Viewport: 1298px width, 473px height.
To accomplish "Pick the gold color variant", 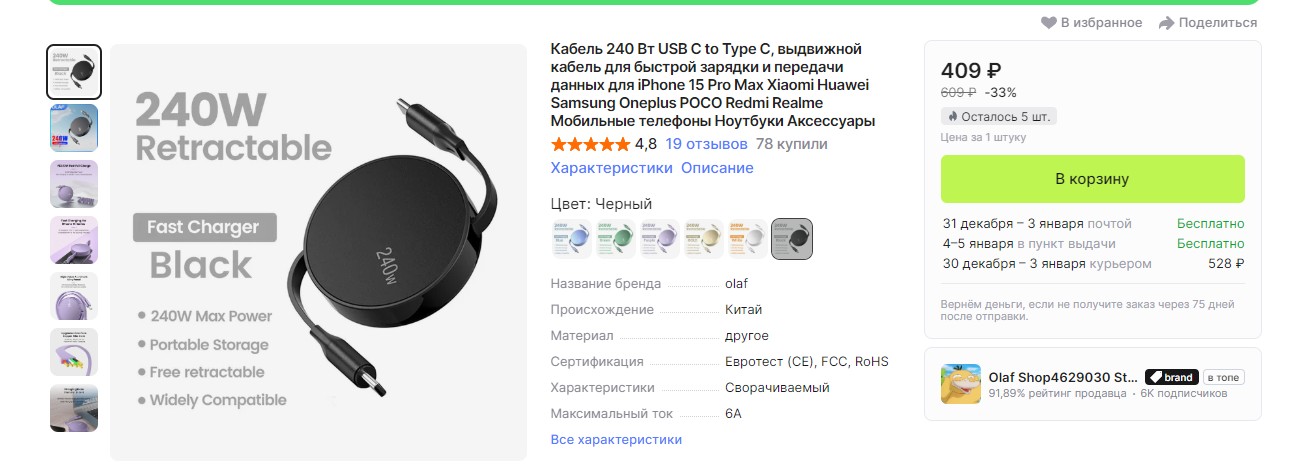I will pos(704,239).
